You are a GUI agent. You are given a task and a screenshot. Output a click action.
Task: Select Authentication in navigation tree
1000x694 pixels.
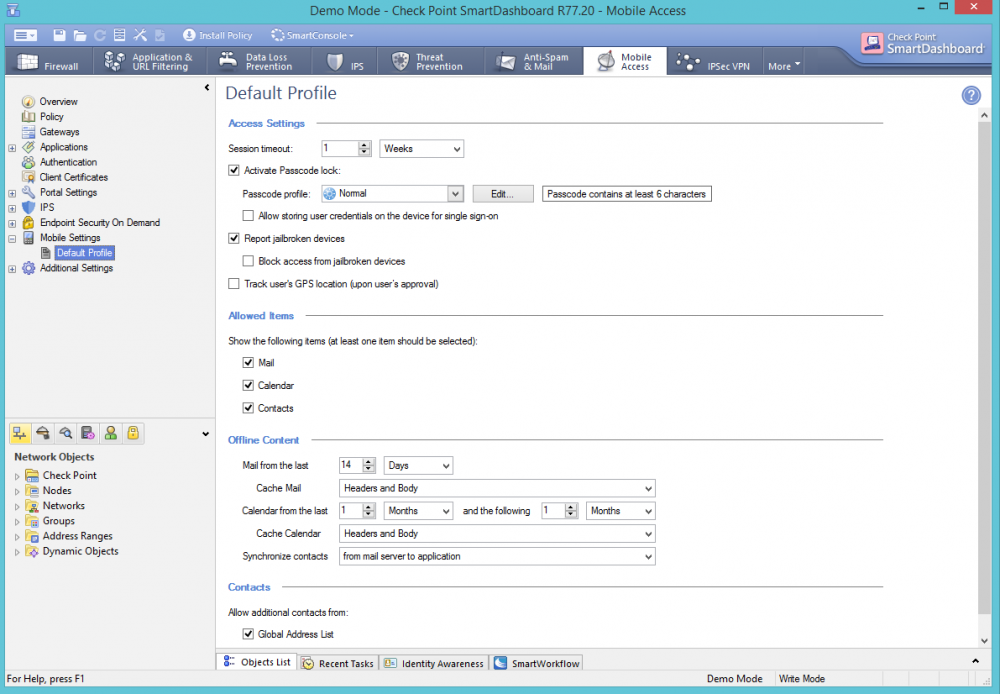pos(68,162)
